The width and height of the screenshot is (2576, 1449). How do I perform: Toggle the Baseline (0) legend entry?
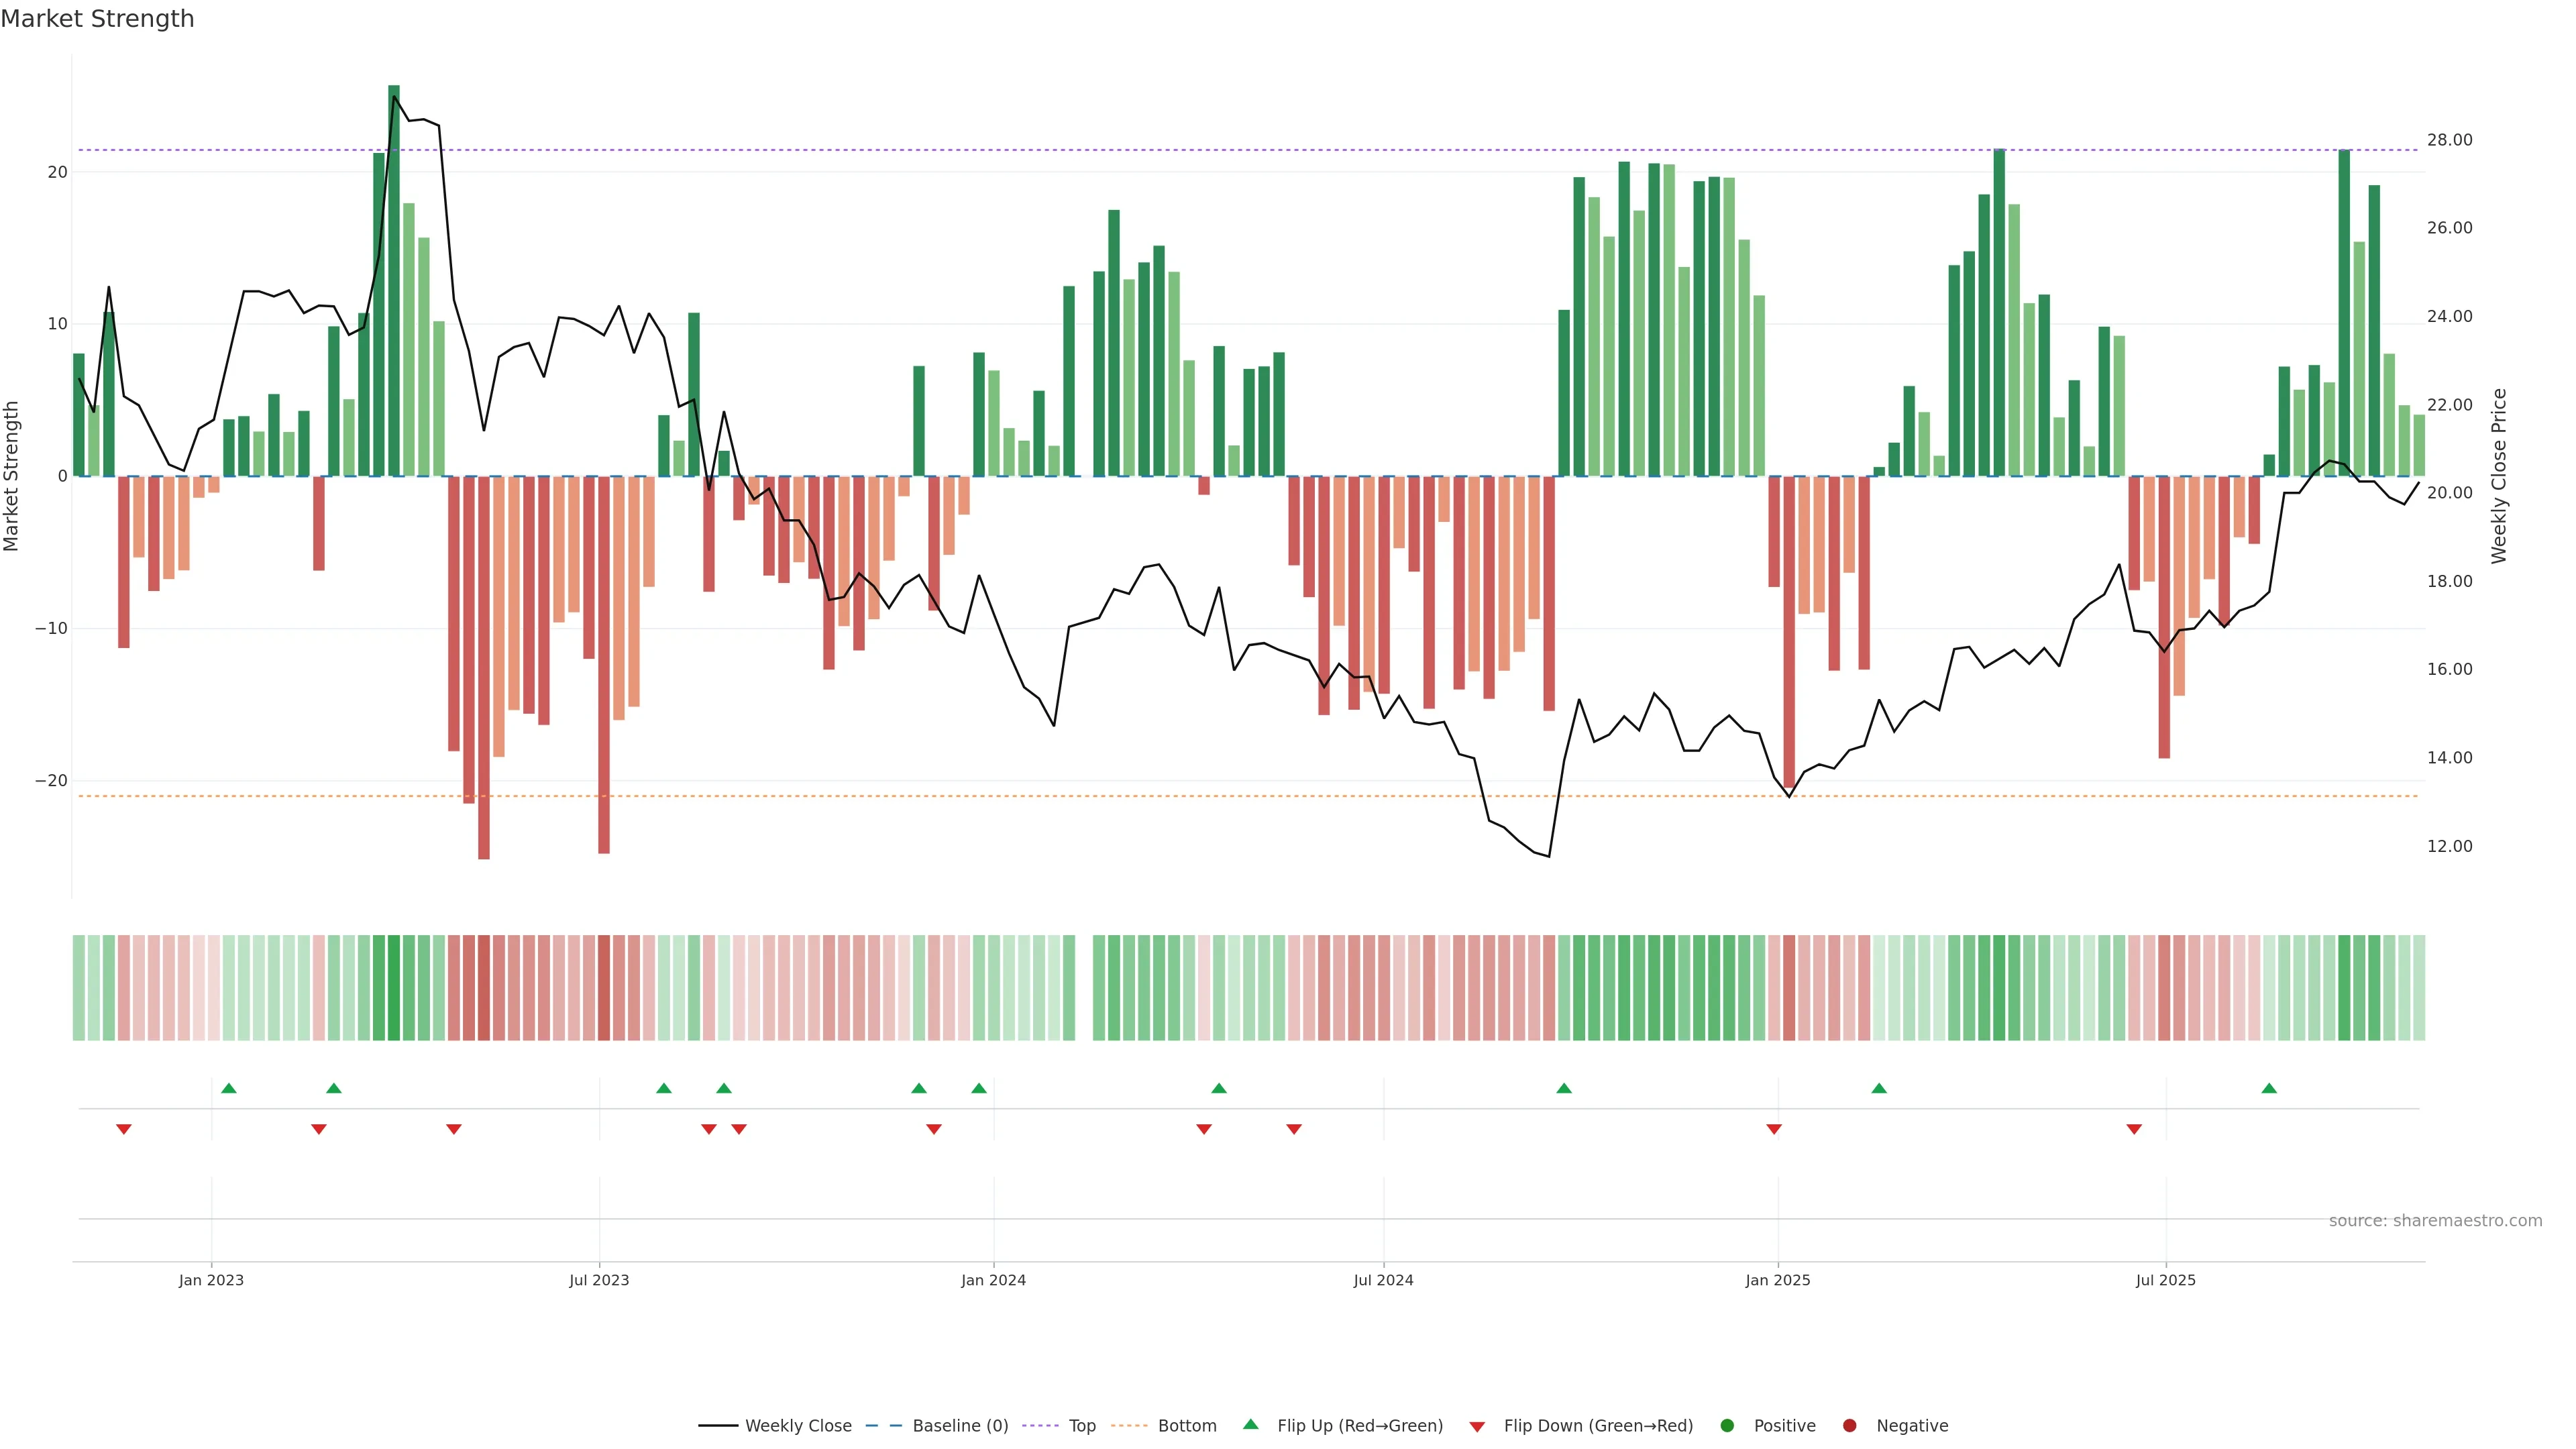959,1426
